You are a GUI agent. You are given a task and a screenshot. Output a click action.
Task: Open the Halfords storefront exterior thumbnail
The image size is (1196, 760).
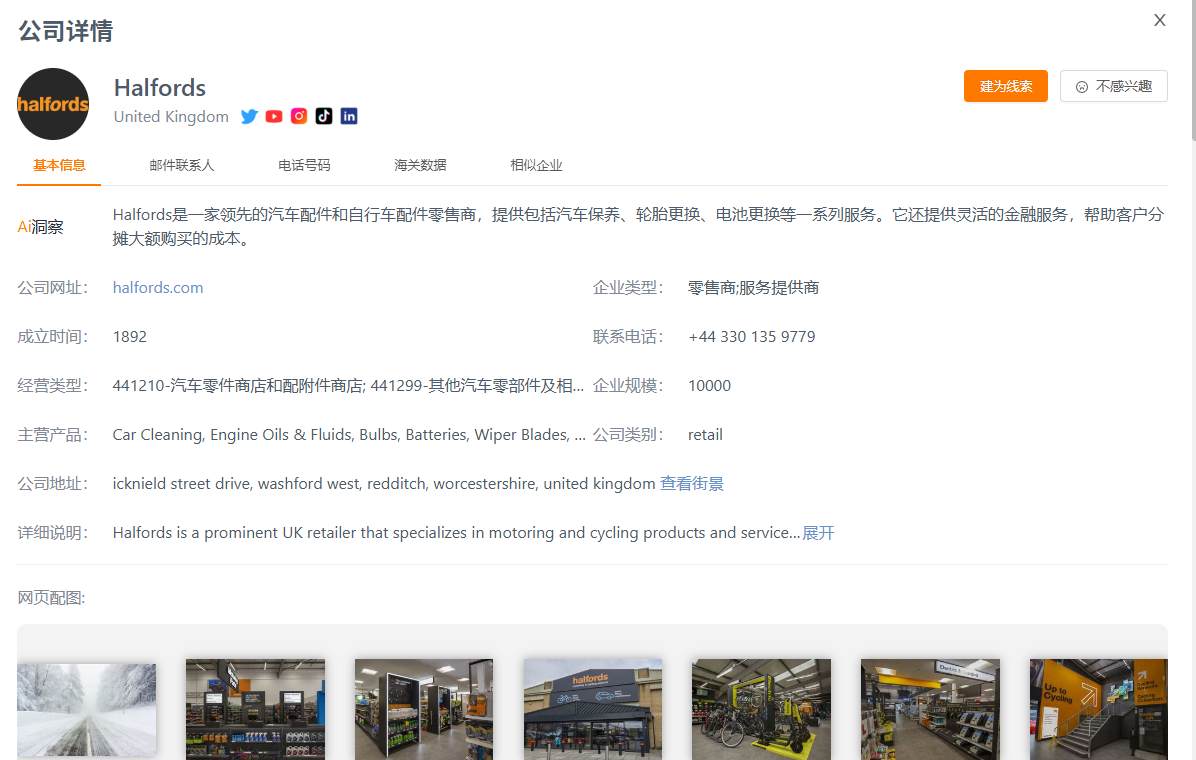pyautogui.click(x=593, y=709)
